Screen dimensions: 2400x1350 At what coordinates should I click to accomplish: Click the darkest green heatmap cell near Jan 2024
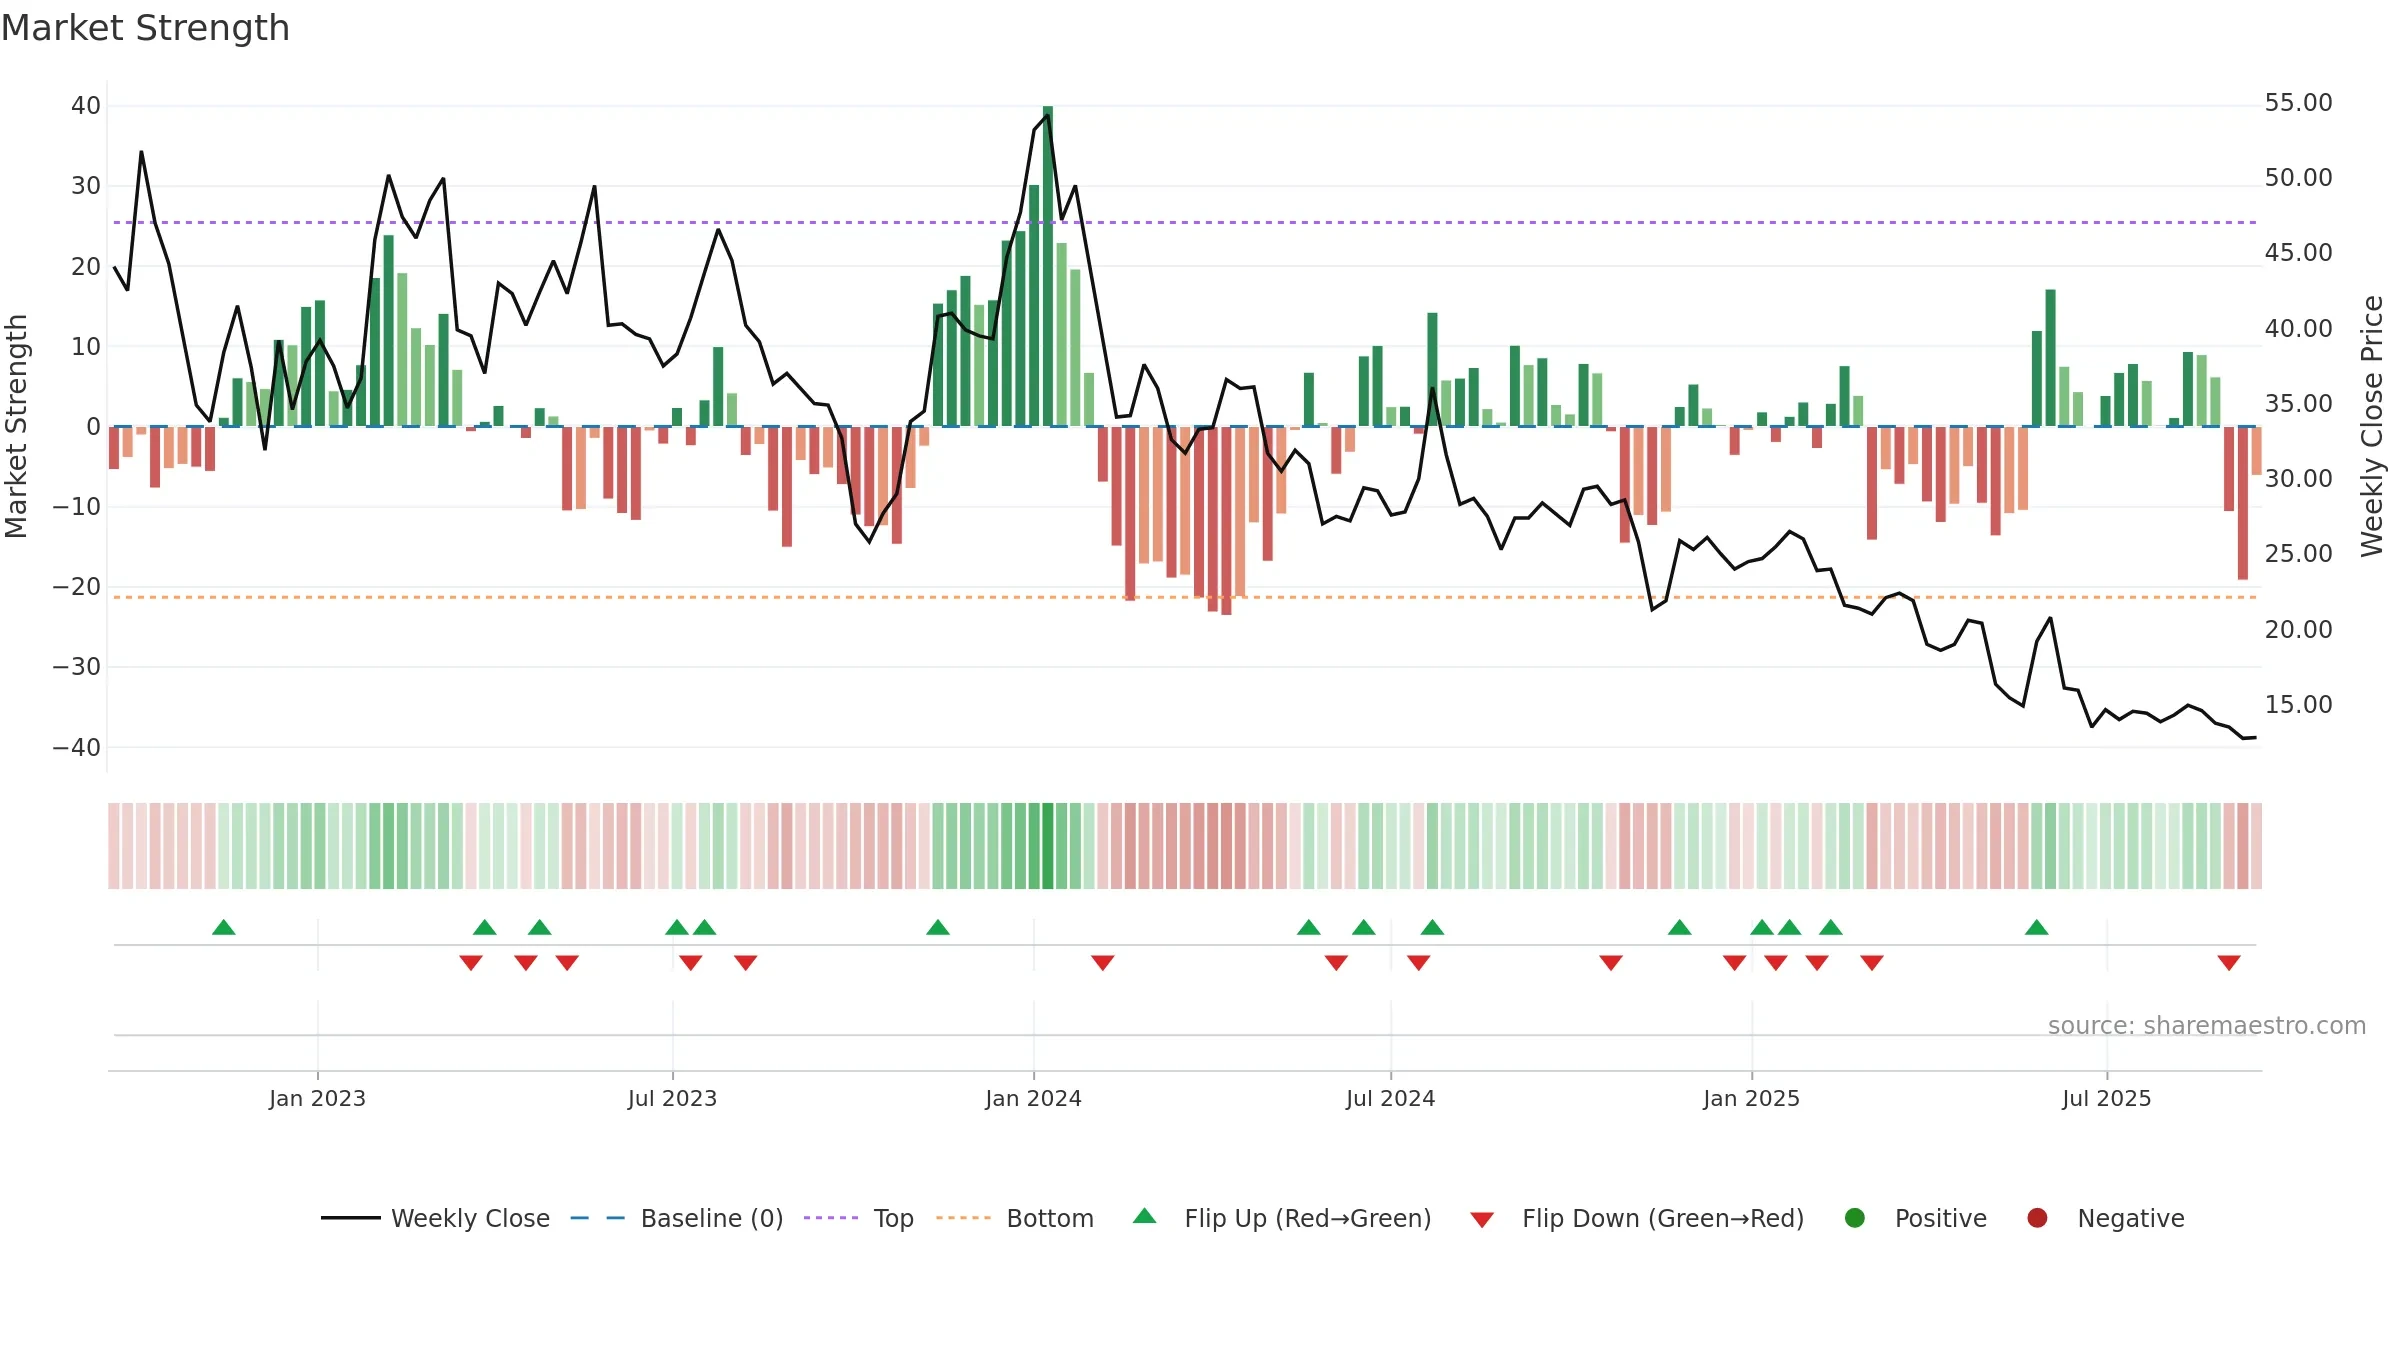1048,846
